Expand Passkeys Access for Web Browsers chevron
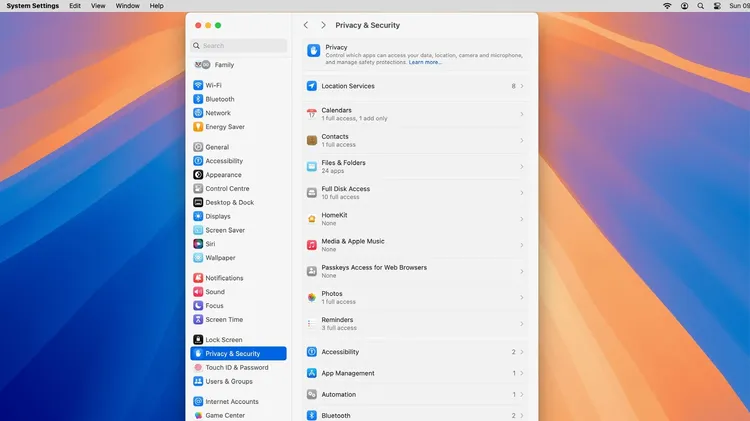The height and width of the screenshot is (421, 750). (x=522, y=271)
